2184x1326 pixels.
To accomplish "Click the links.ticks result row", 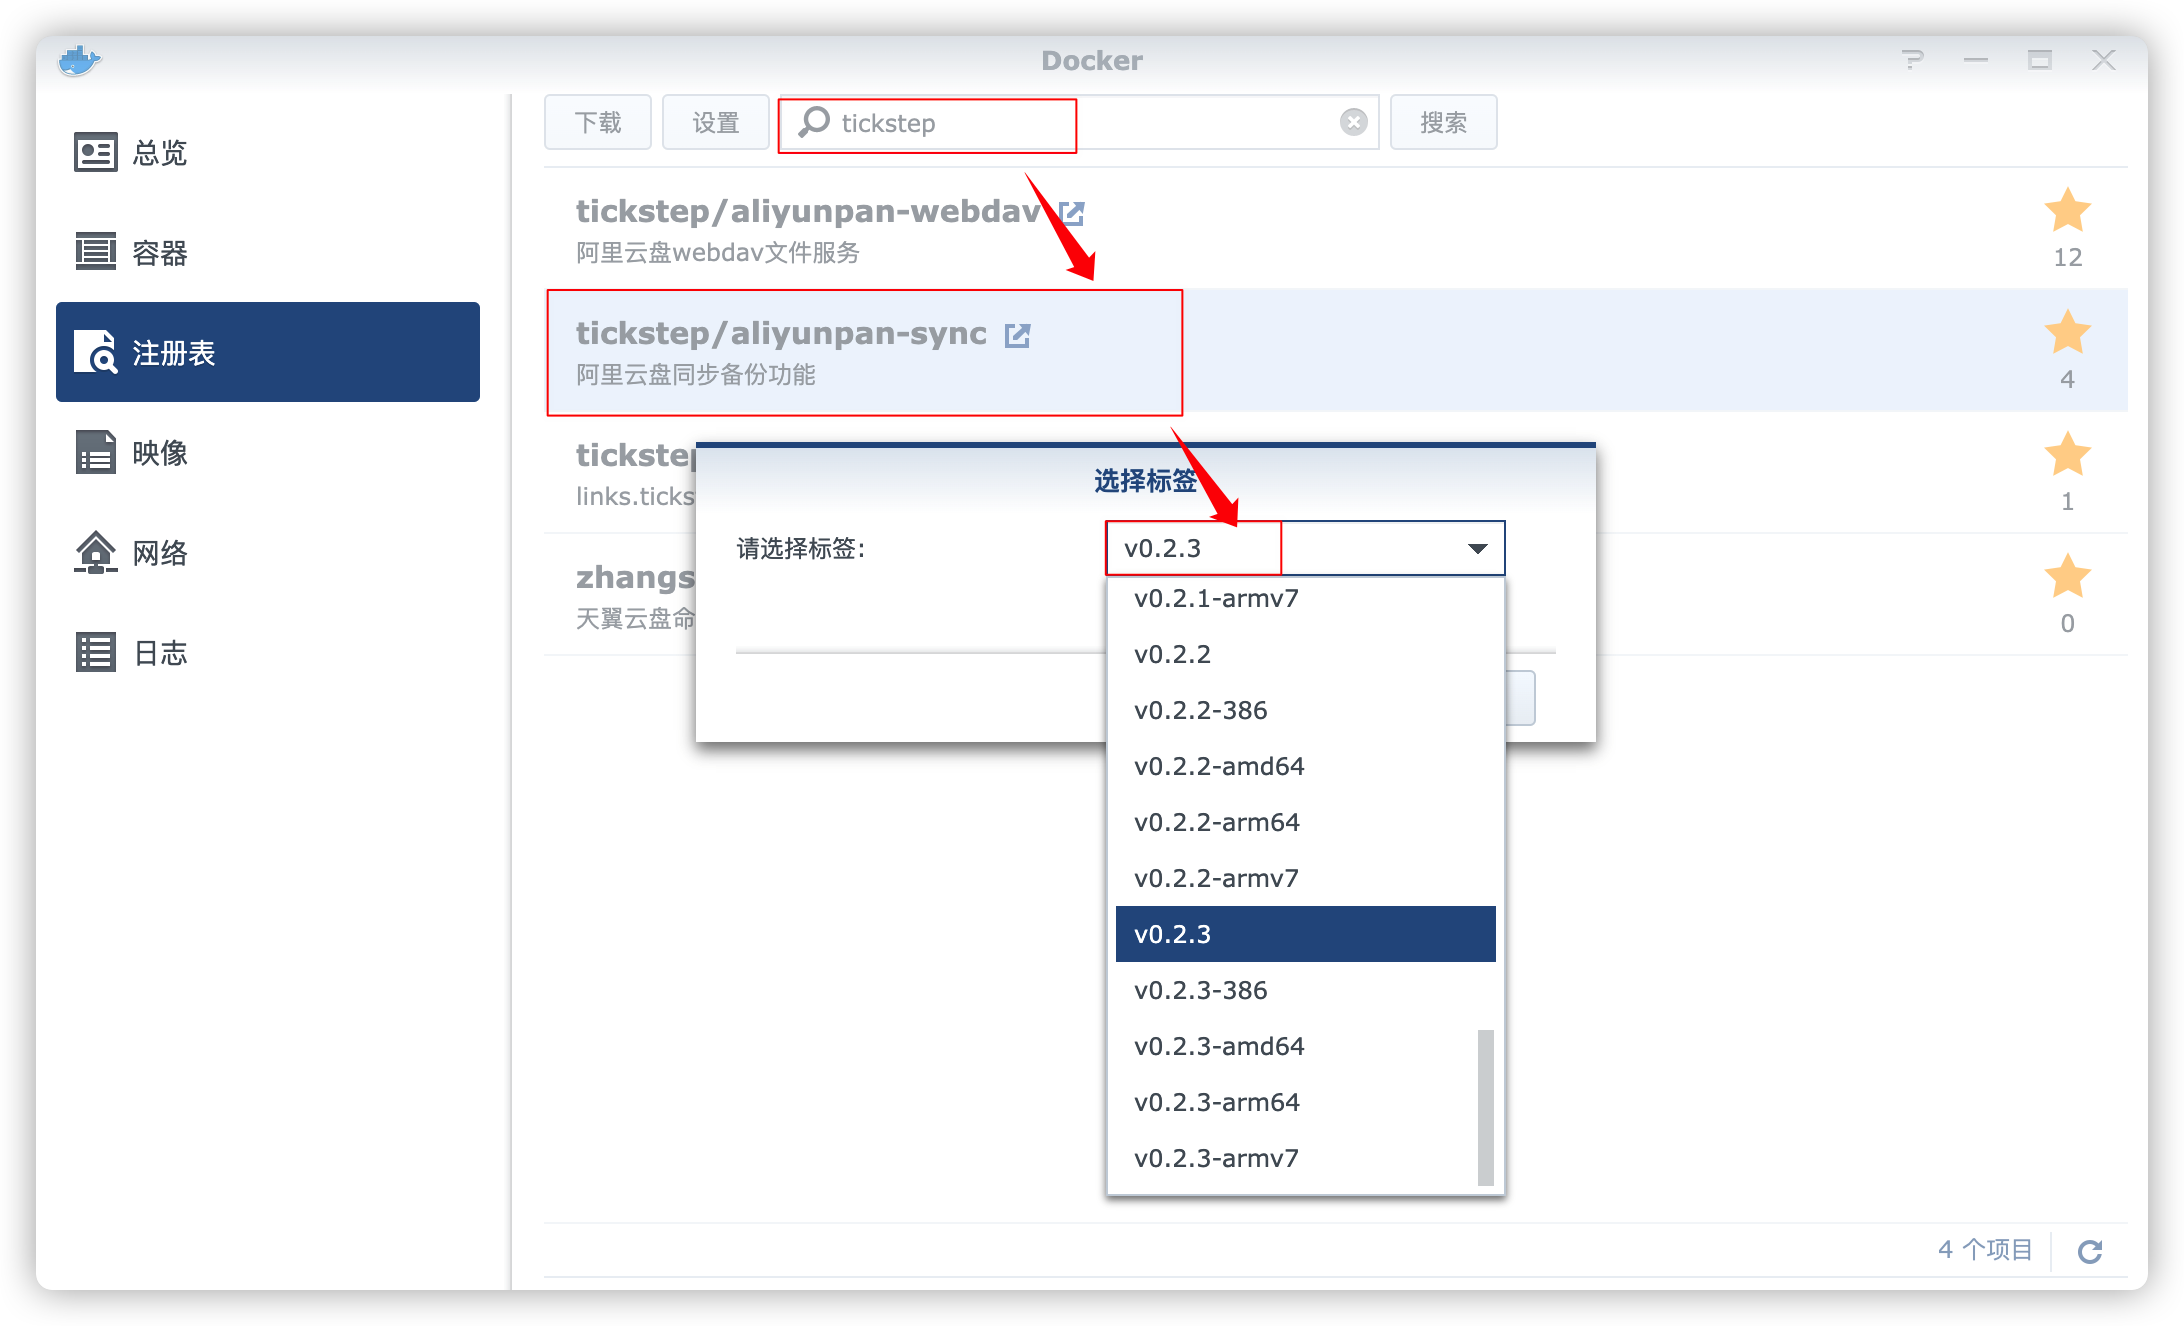I will pos(620,473).
